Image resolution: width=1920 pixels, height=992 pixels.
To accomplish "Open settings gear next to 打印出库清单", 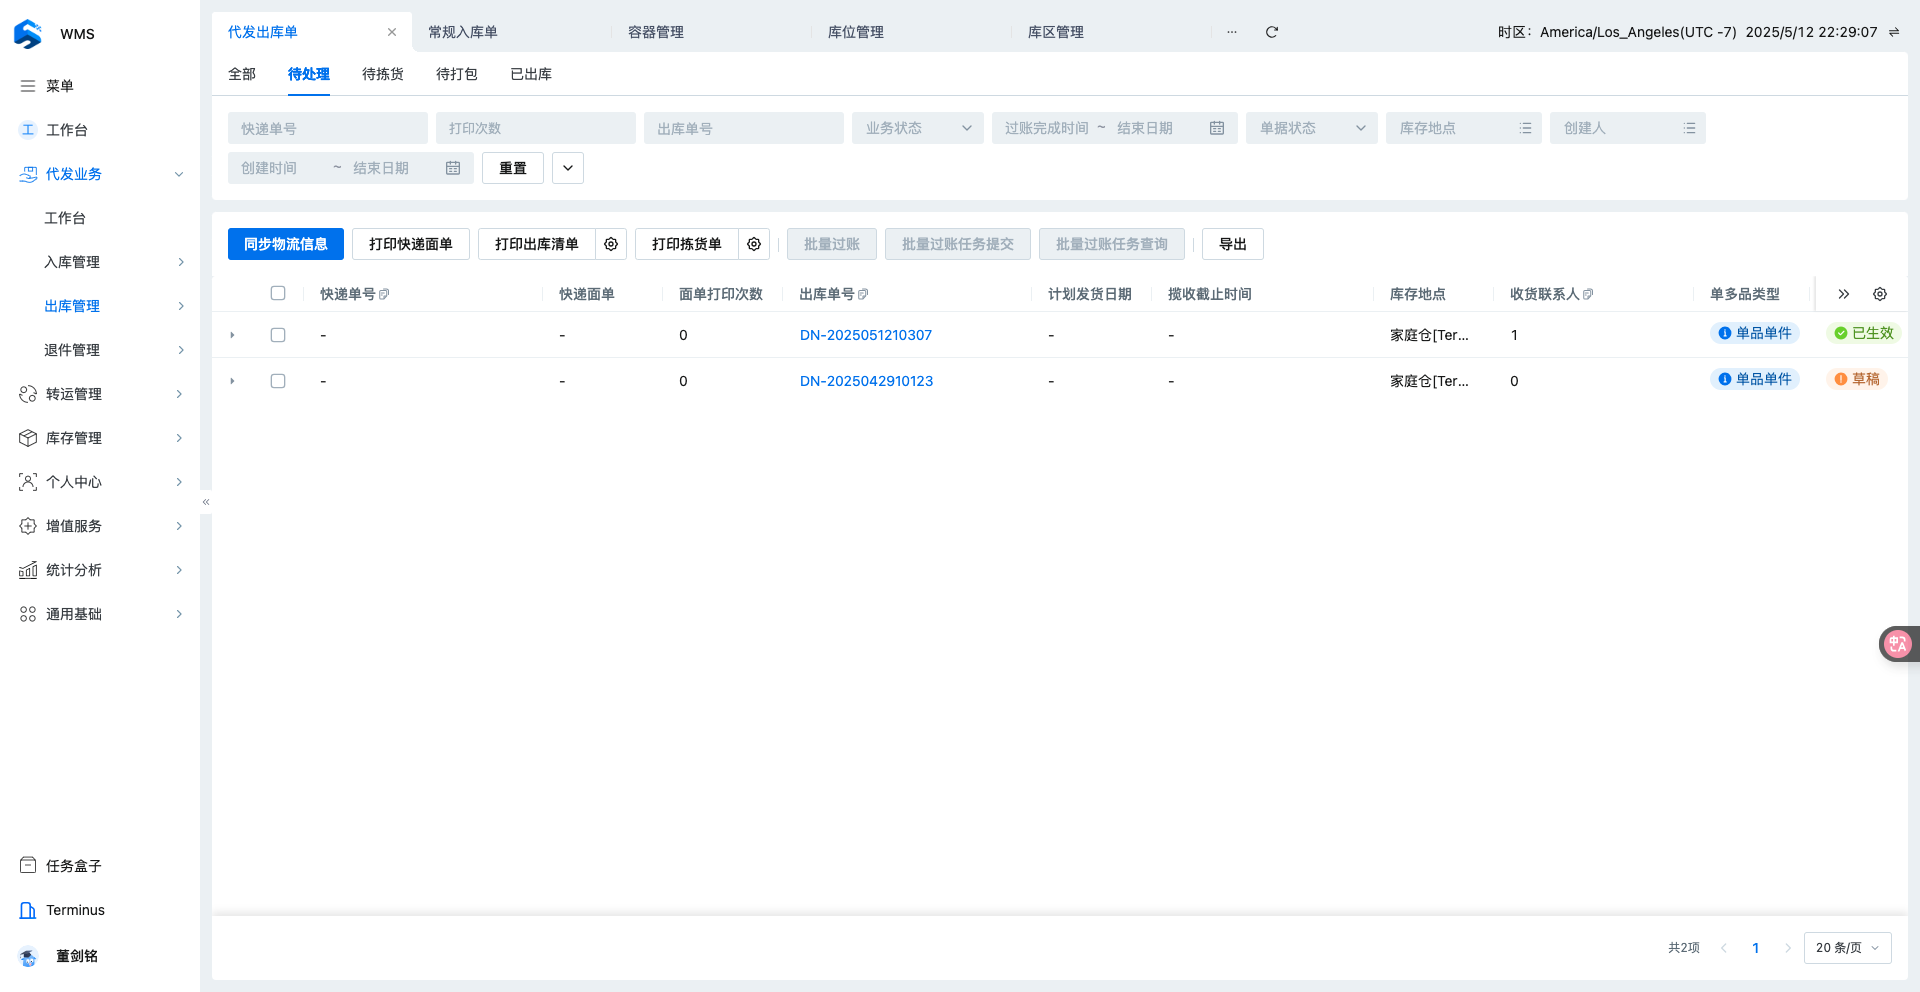I will (611, 244).
